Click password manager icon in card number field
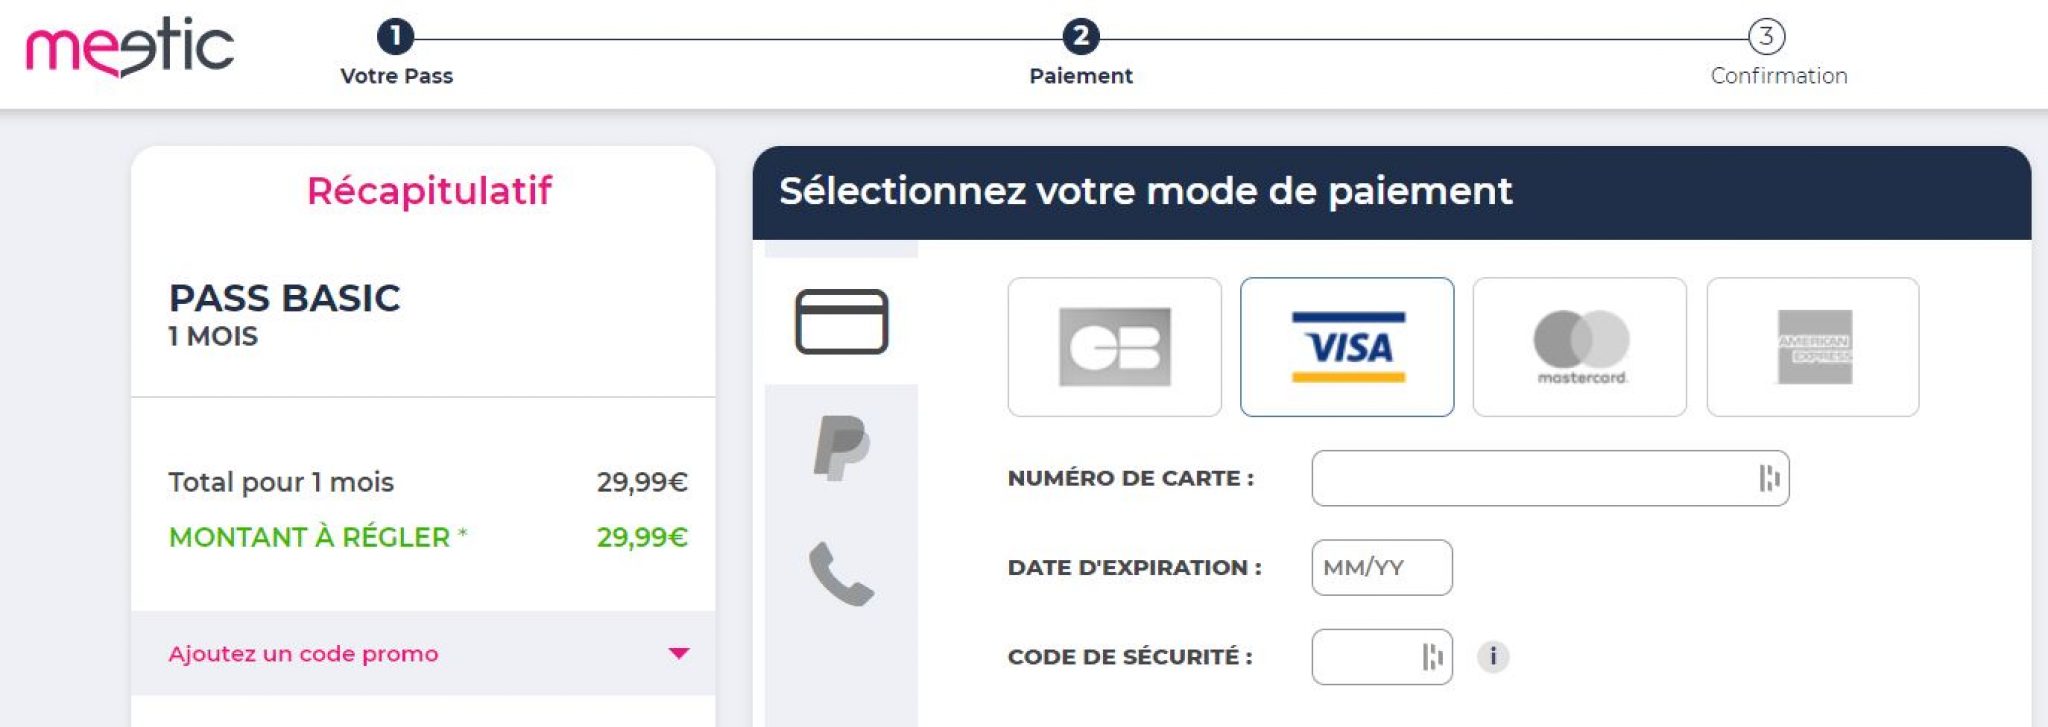 (x=1769, y=478)
